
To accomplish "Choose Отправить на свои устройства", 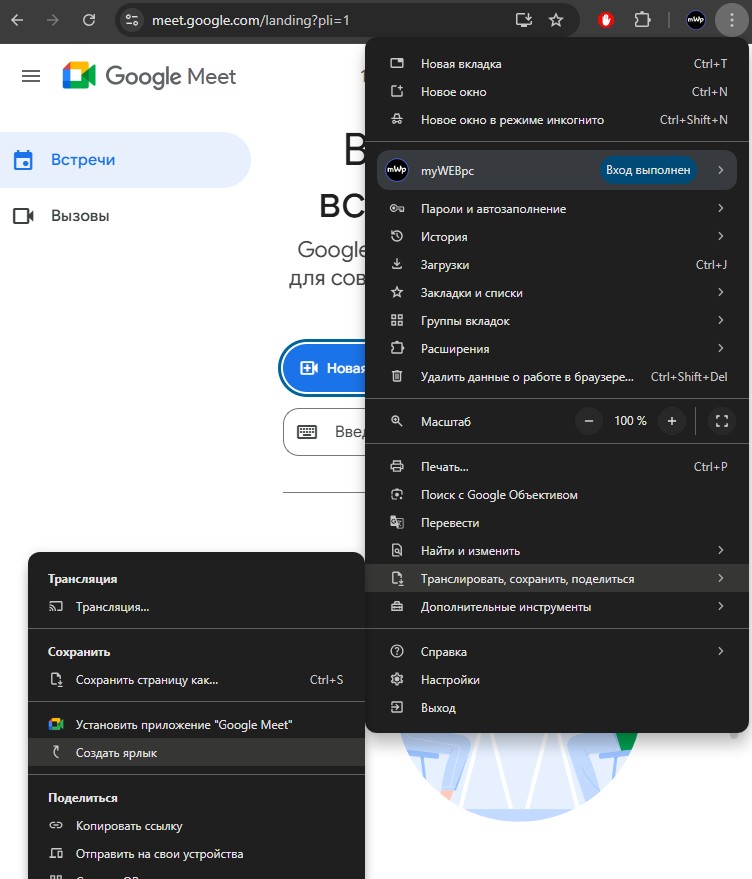I will click(x=196, y=853).
